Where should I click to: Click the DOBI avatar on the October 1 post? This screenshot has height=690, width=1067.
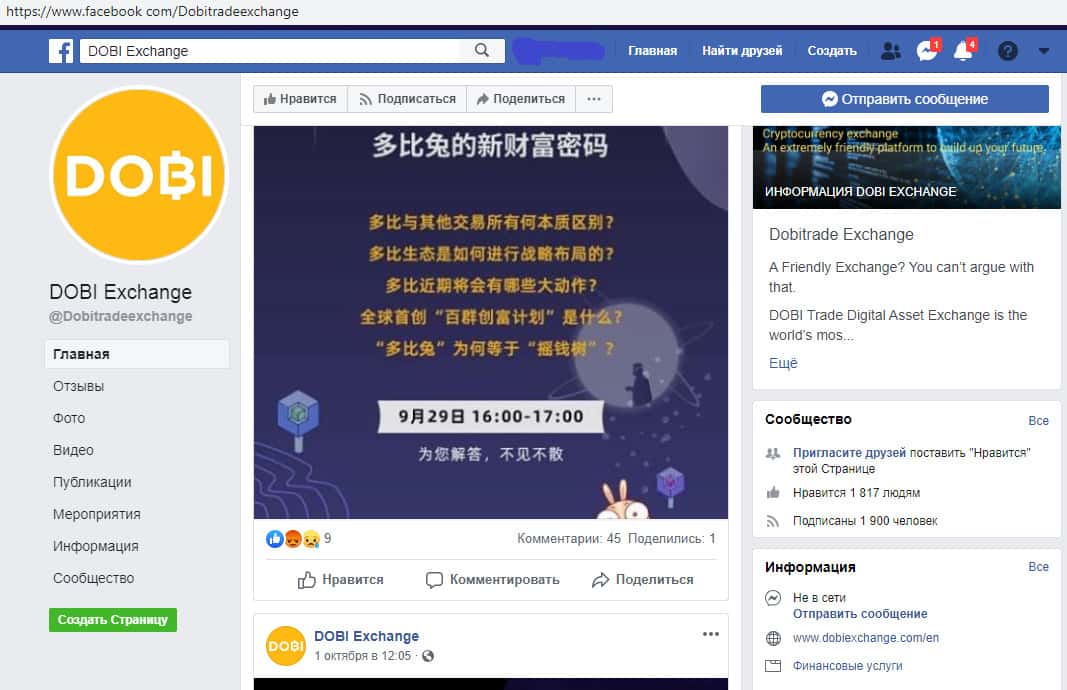point(286,645)
